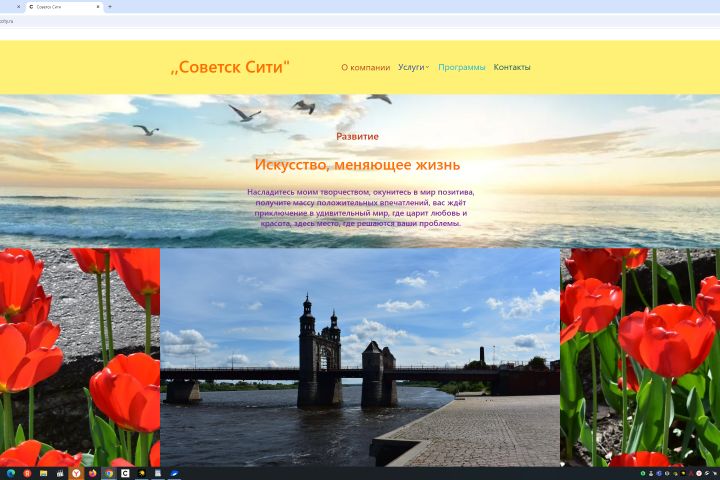720x480 pixels.
Task: Open Microsoft Store from the taskbar
Action: click(x=60, y=474)
